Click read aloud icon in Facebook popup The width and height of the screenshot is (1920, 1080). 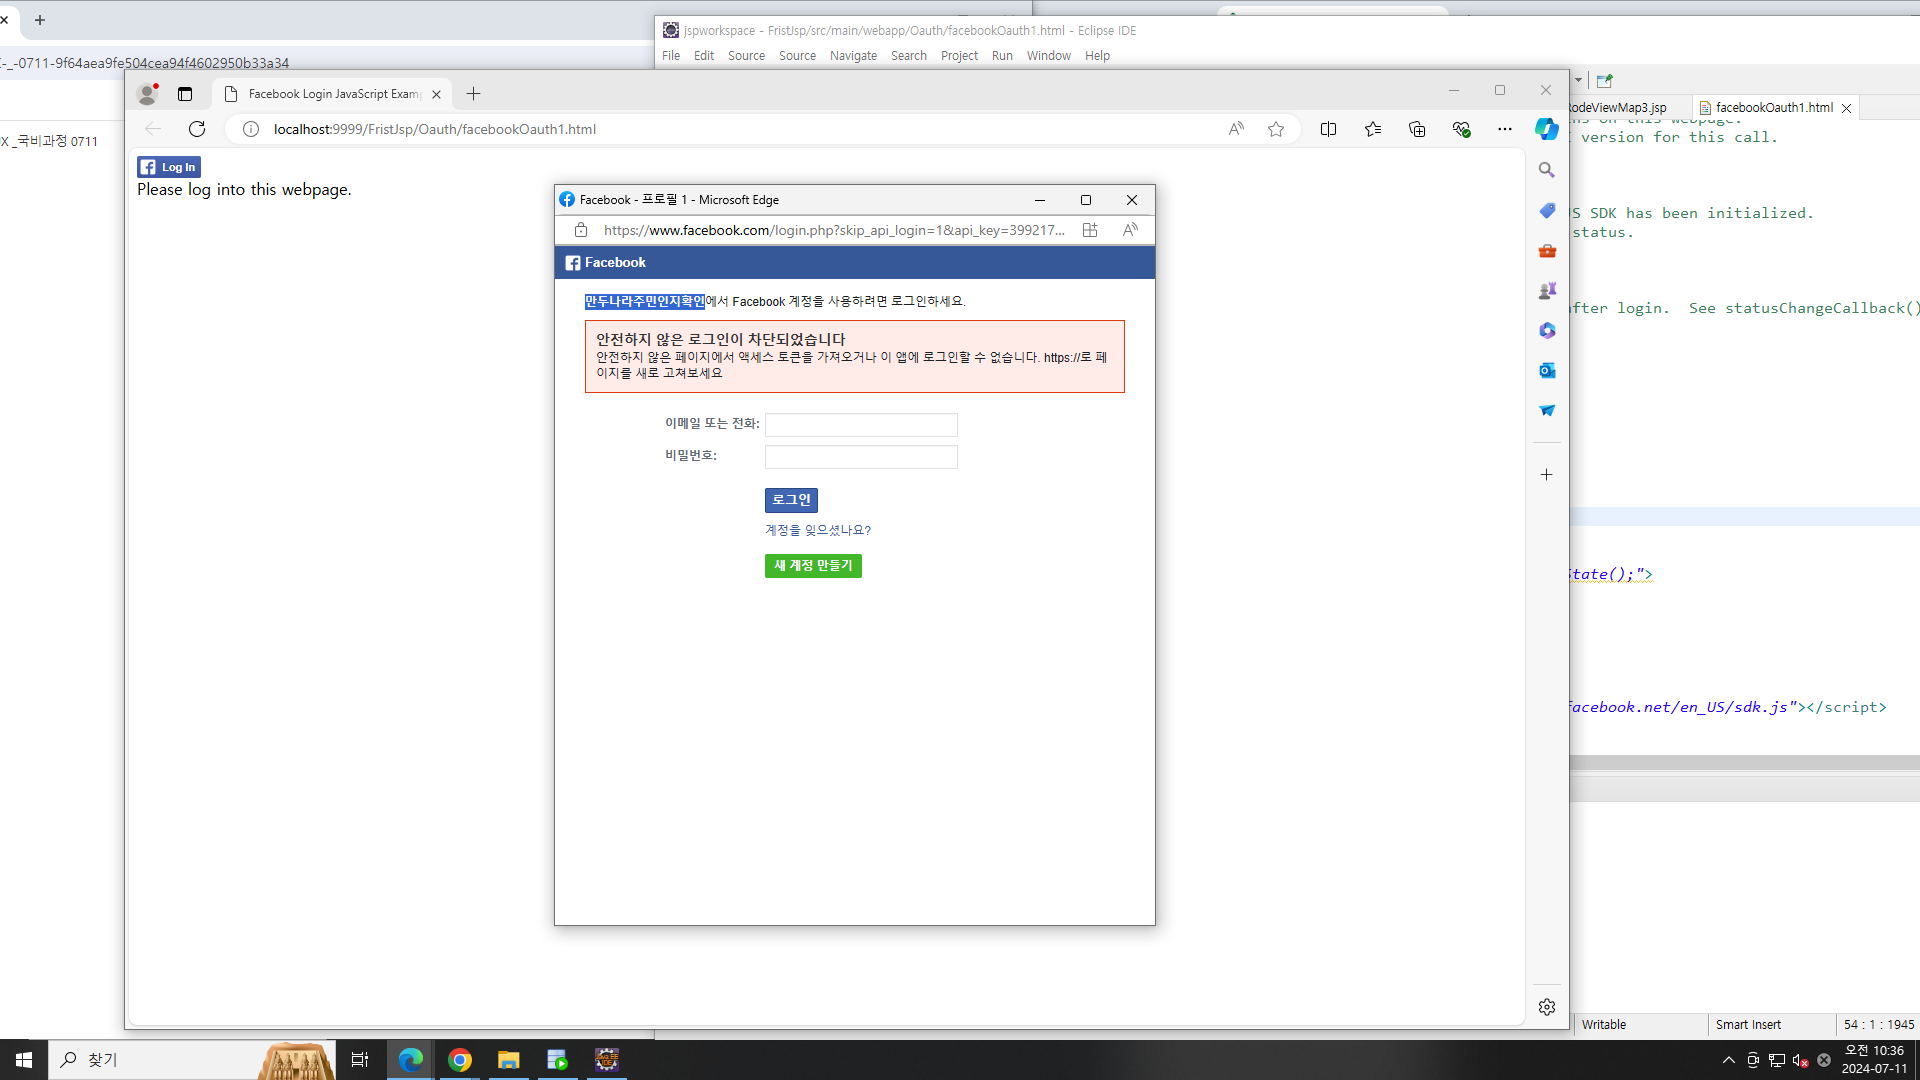pos(1130,230)
